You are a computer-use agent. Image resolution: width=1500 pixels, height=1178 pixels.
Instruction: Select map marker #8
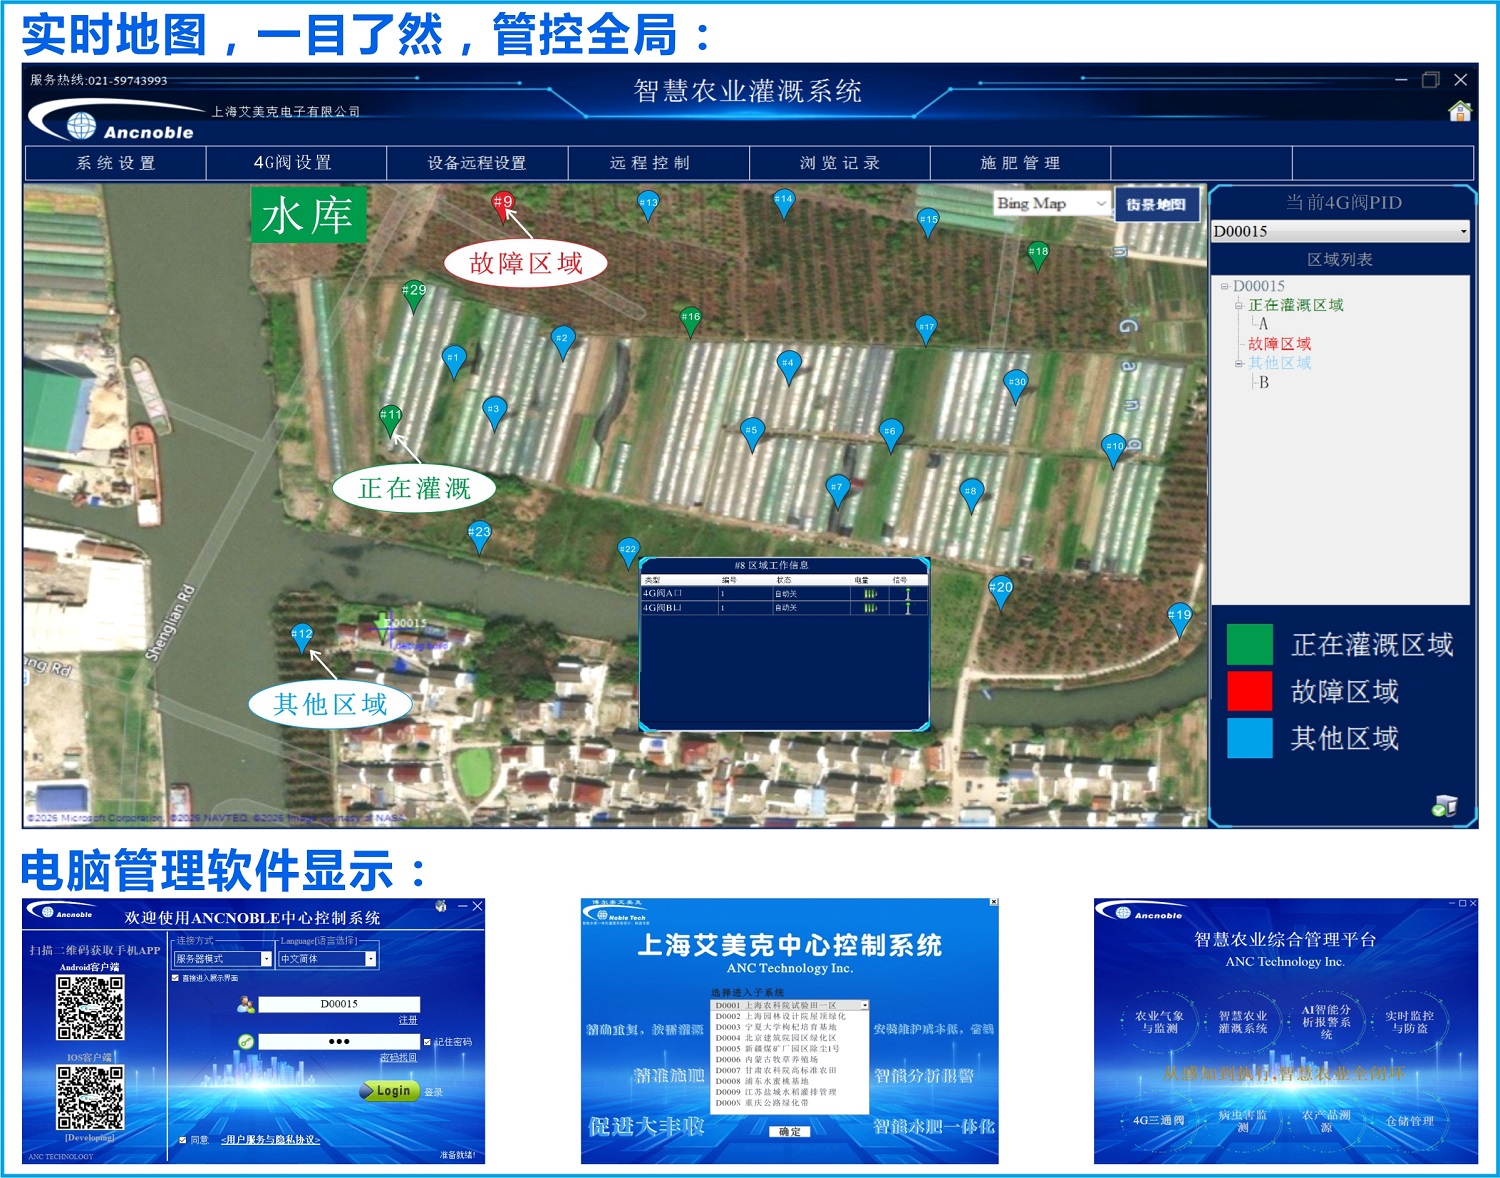click(x=971, y=495)
